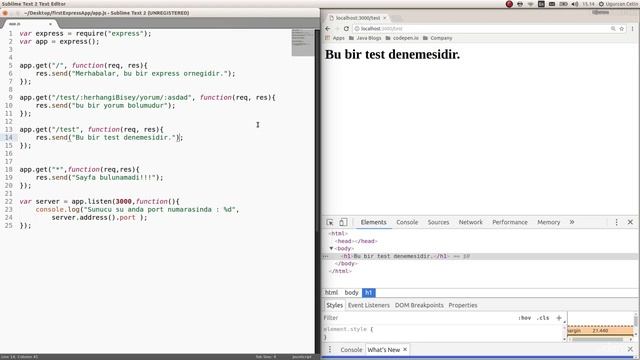The height and width of the screenshot is (360, 640).
Task: Switch to the DevTools Elements tab
Action: click(373, 222)
